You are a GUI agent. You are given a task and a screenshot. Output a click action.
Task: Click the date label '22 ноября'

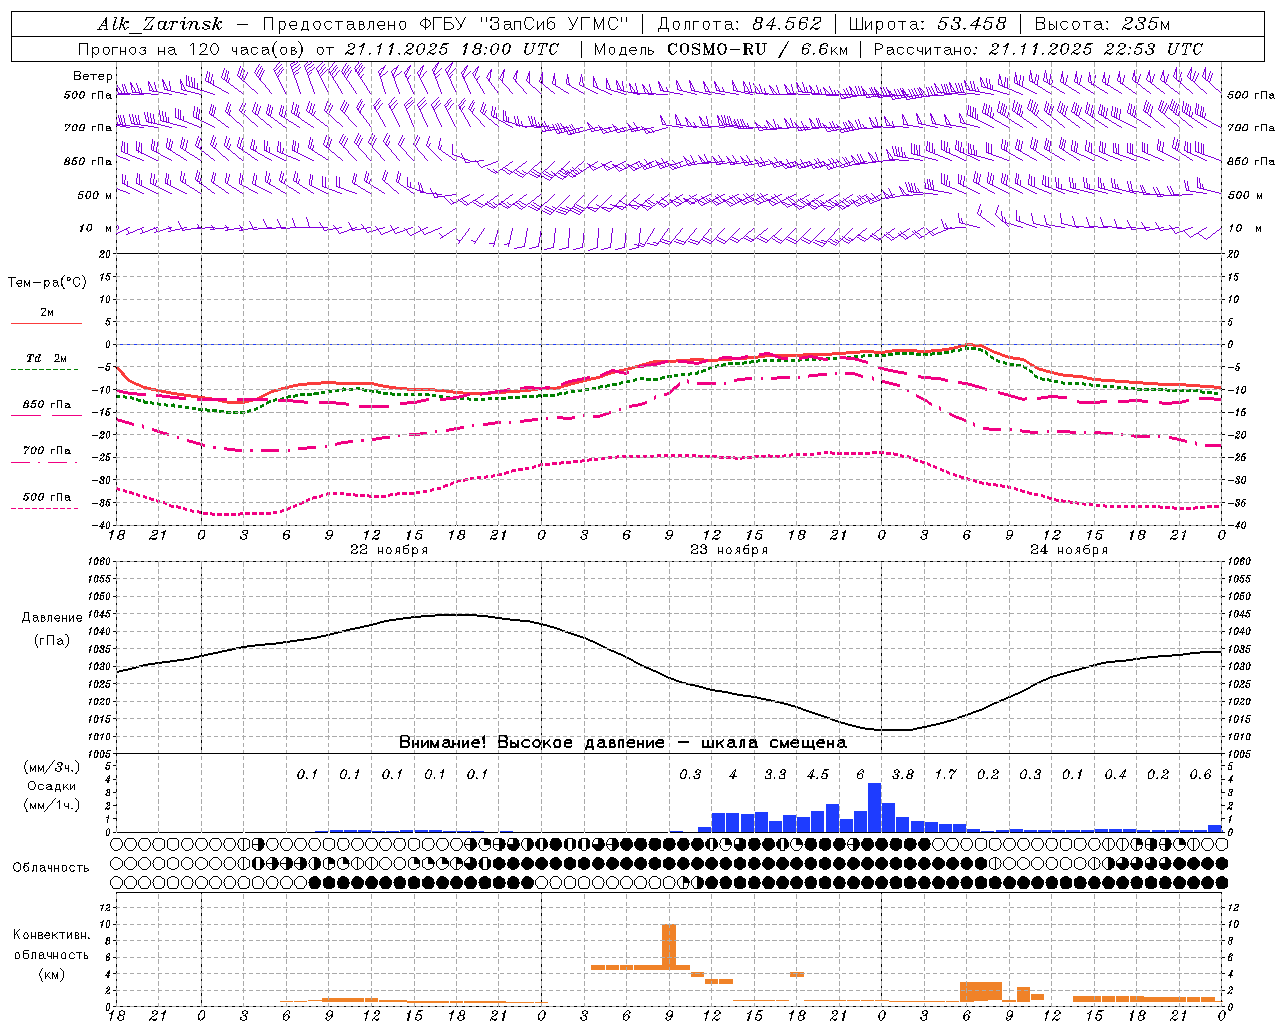pos(389,550)
